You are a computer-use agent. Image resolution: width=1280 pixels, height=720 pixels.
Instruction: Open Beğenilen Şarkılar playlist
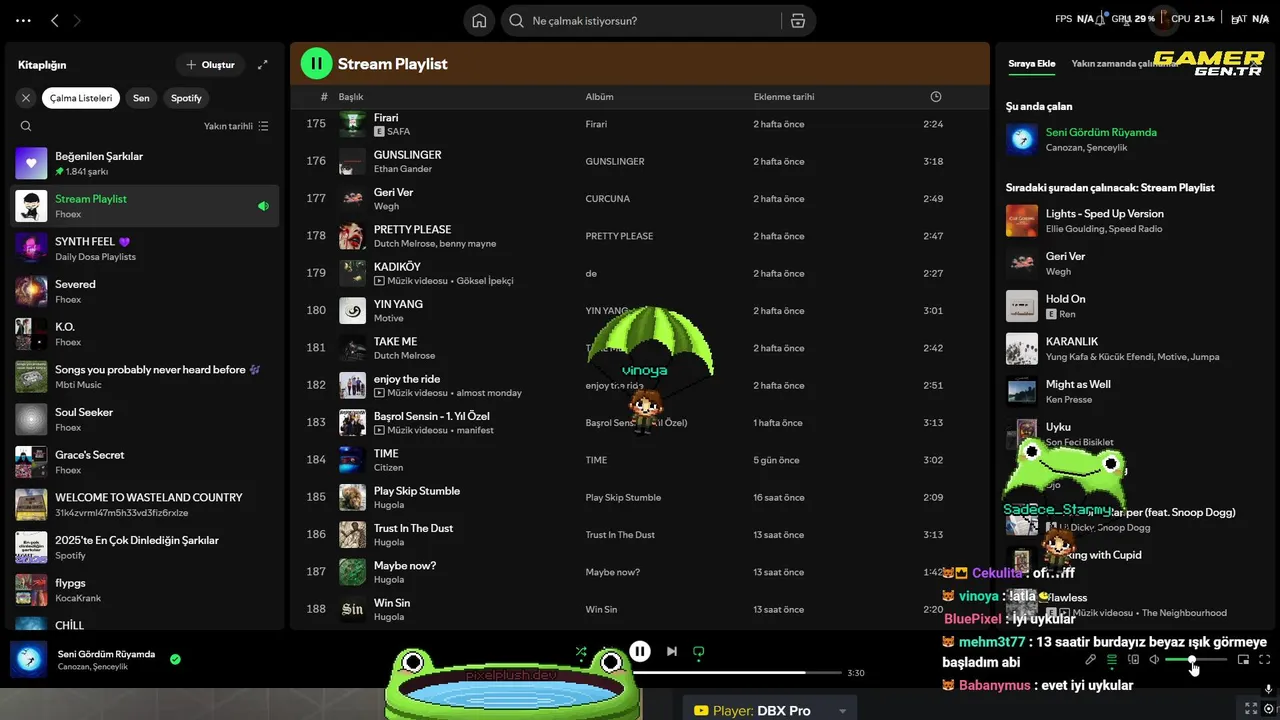coord(145,163)
